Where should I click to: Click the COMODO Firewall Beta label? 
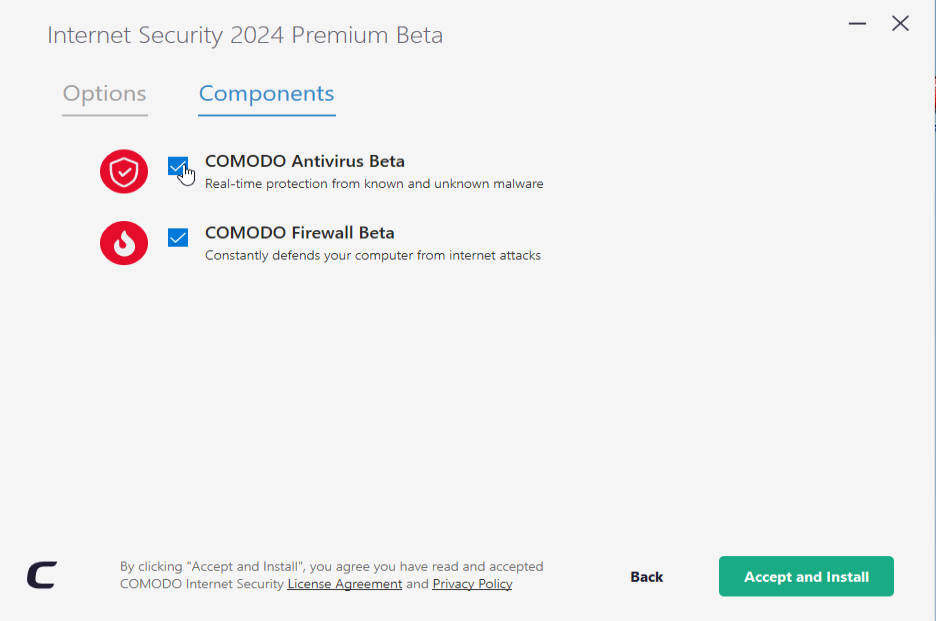pos(300,233)
